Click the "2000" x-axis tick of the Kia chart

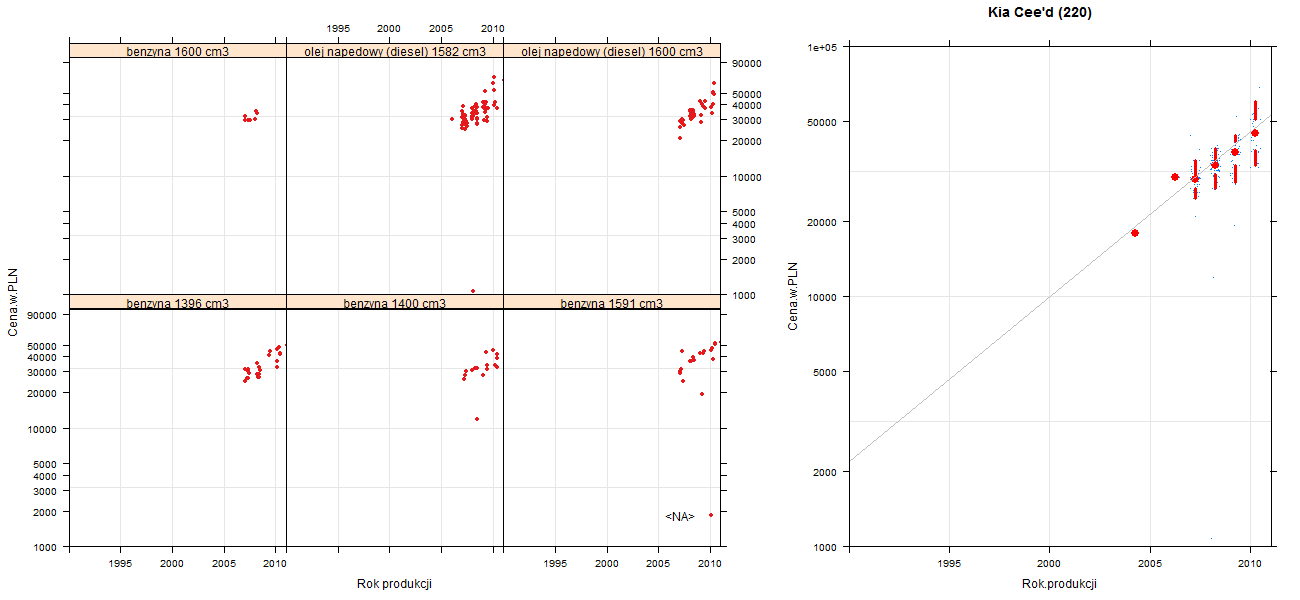point(1049,564)
